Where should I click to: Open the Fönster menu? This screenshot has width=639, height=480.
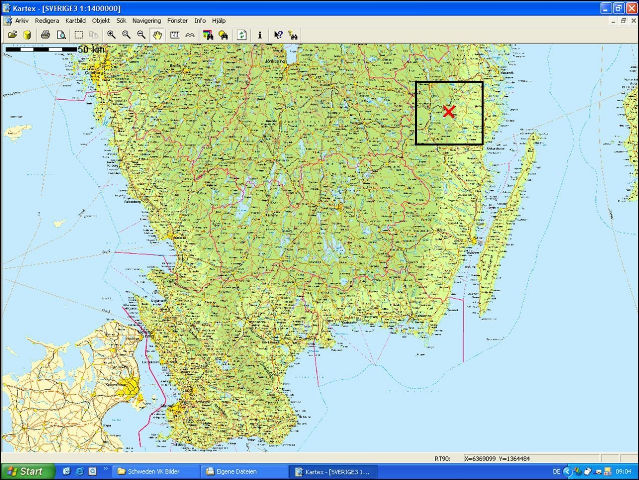click(177, 20)
